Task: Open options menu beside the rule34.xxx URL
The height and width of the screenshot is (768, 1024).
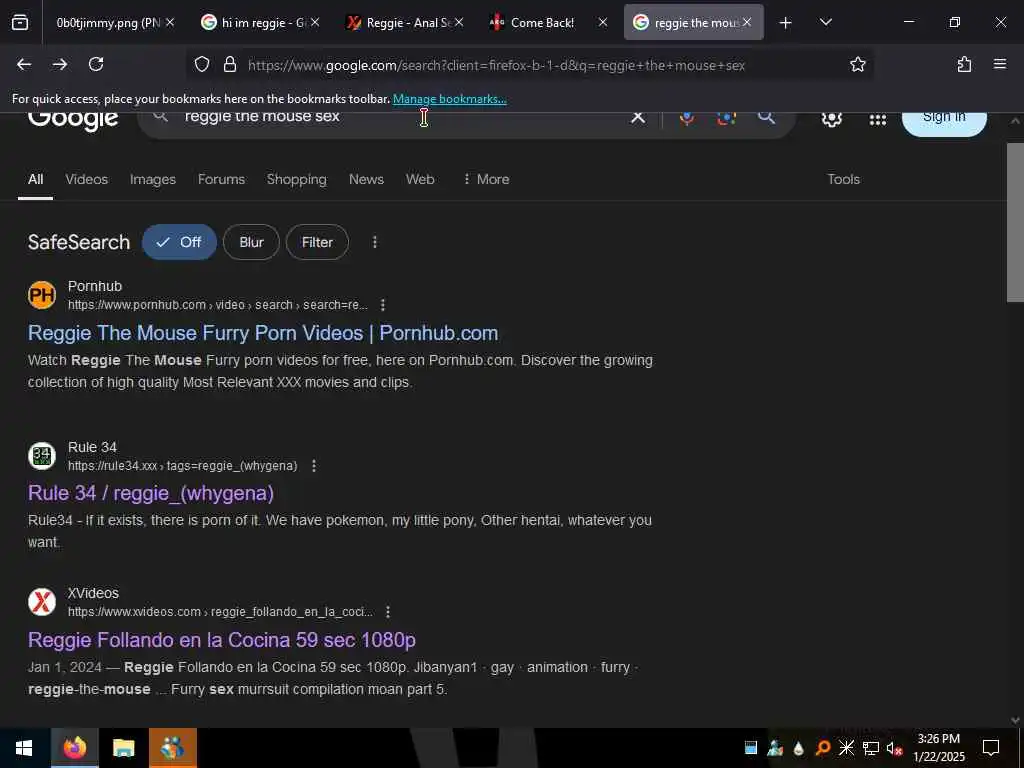Action: click(314, 466)
